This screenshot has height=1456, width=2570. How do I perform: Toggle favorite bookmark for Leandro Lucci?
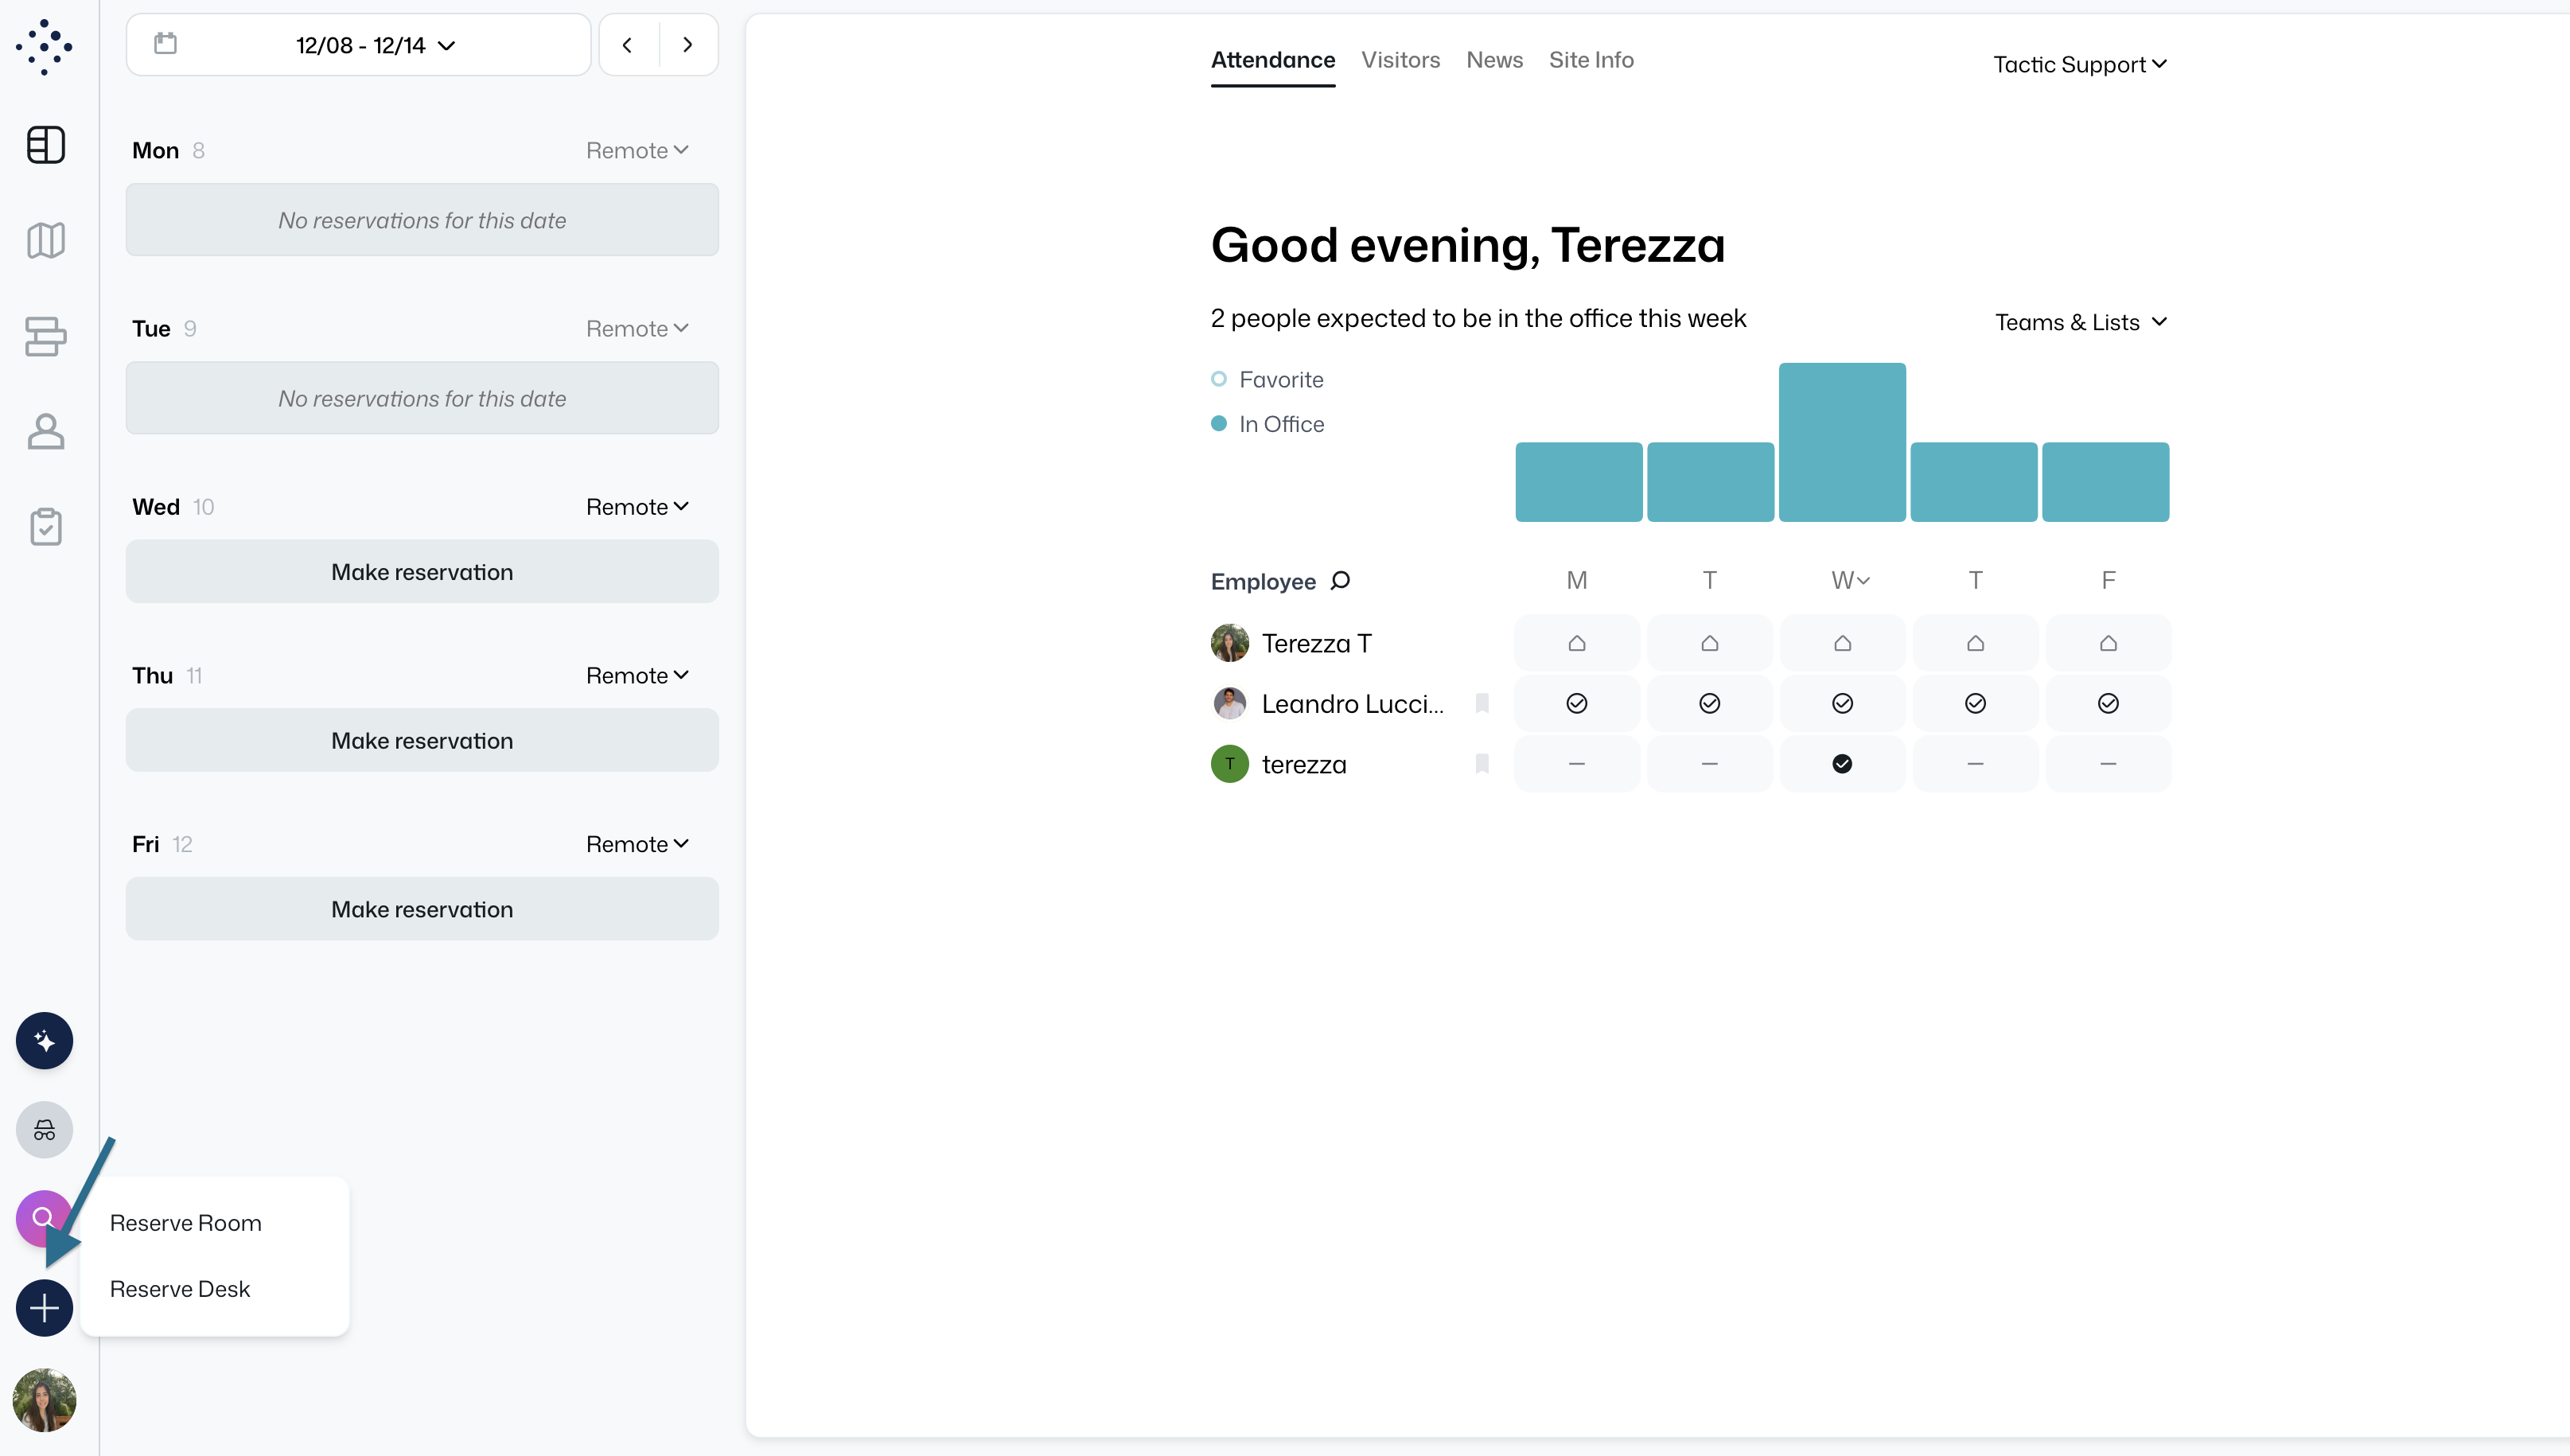click(1482, 704)
